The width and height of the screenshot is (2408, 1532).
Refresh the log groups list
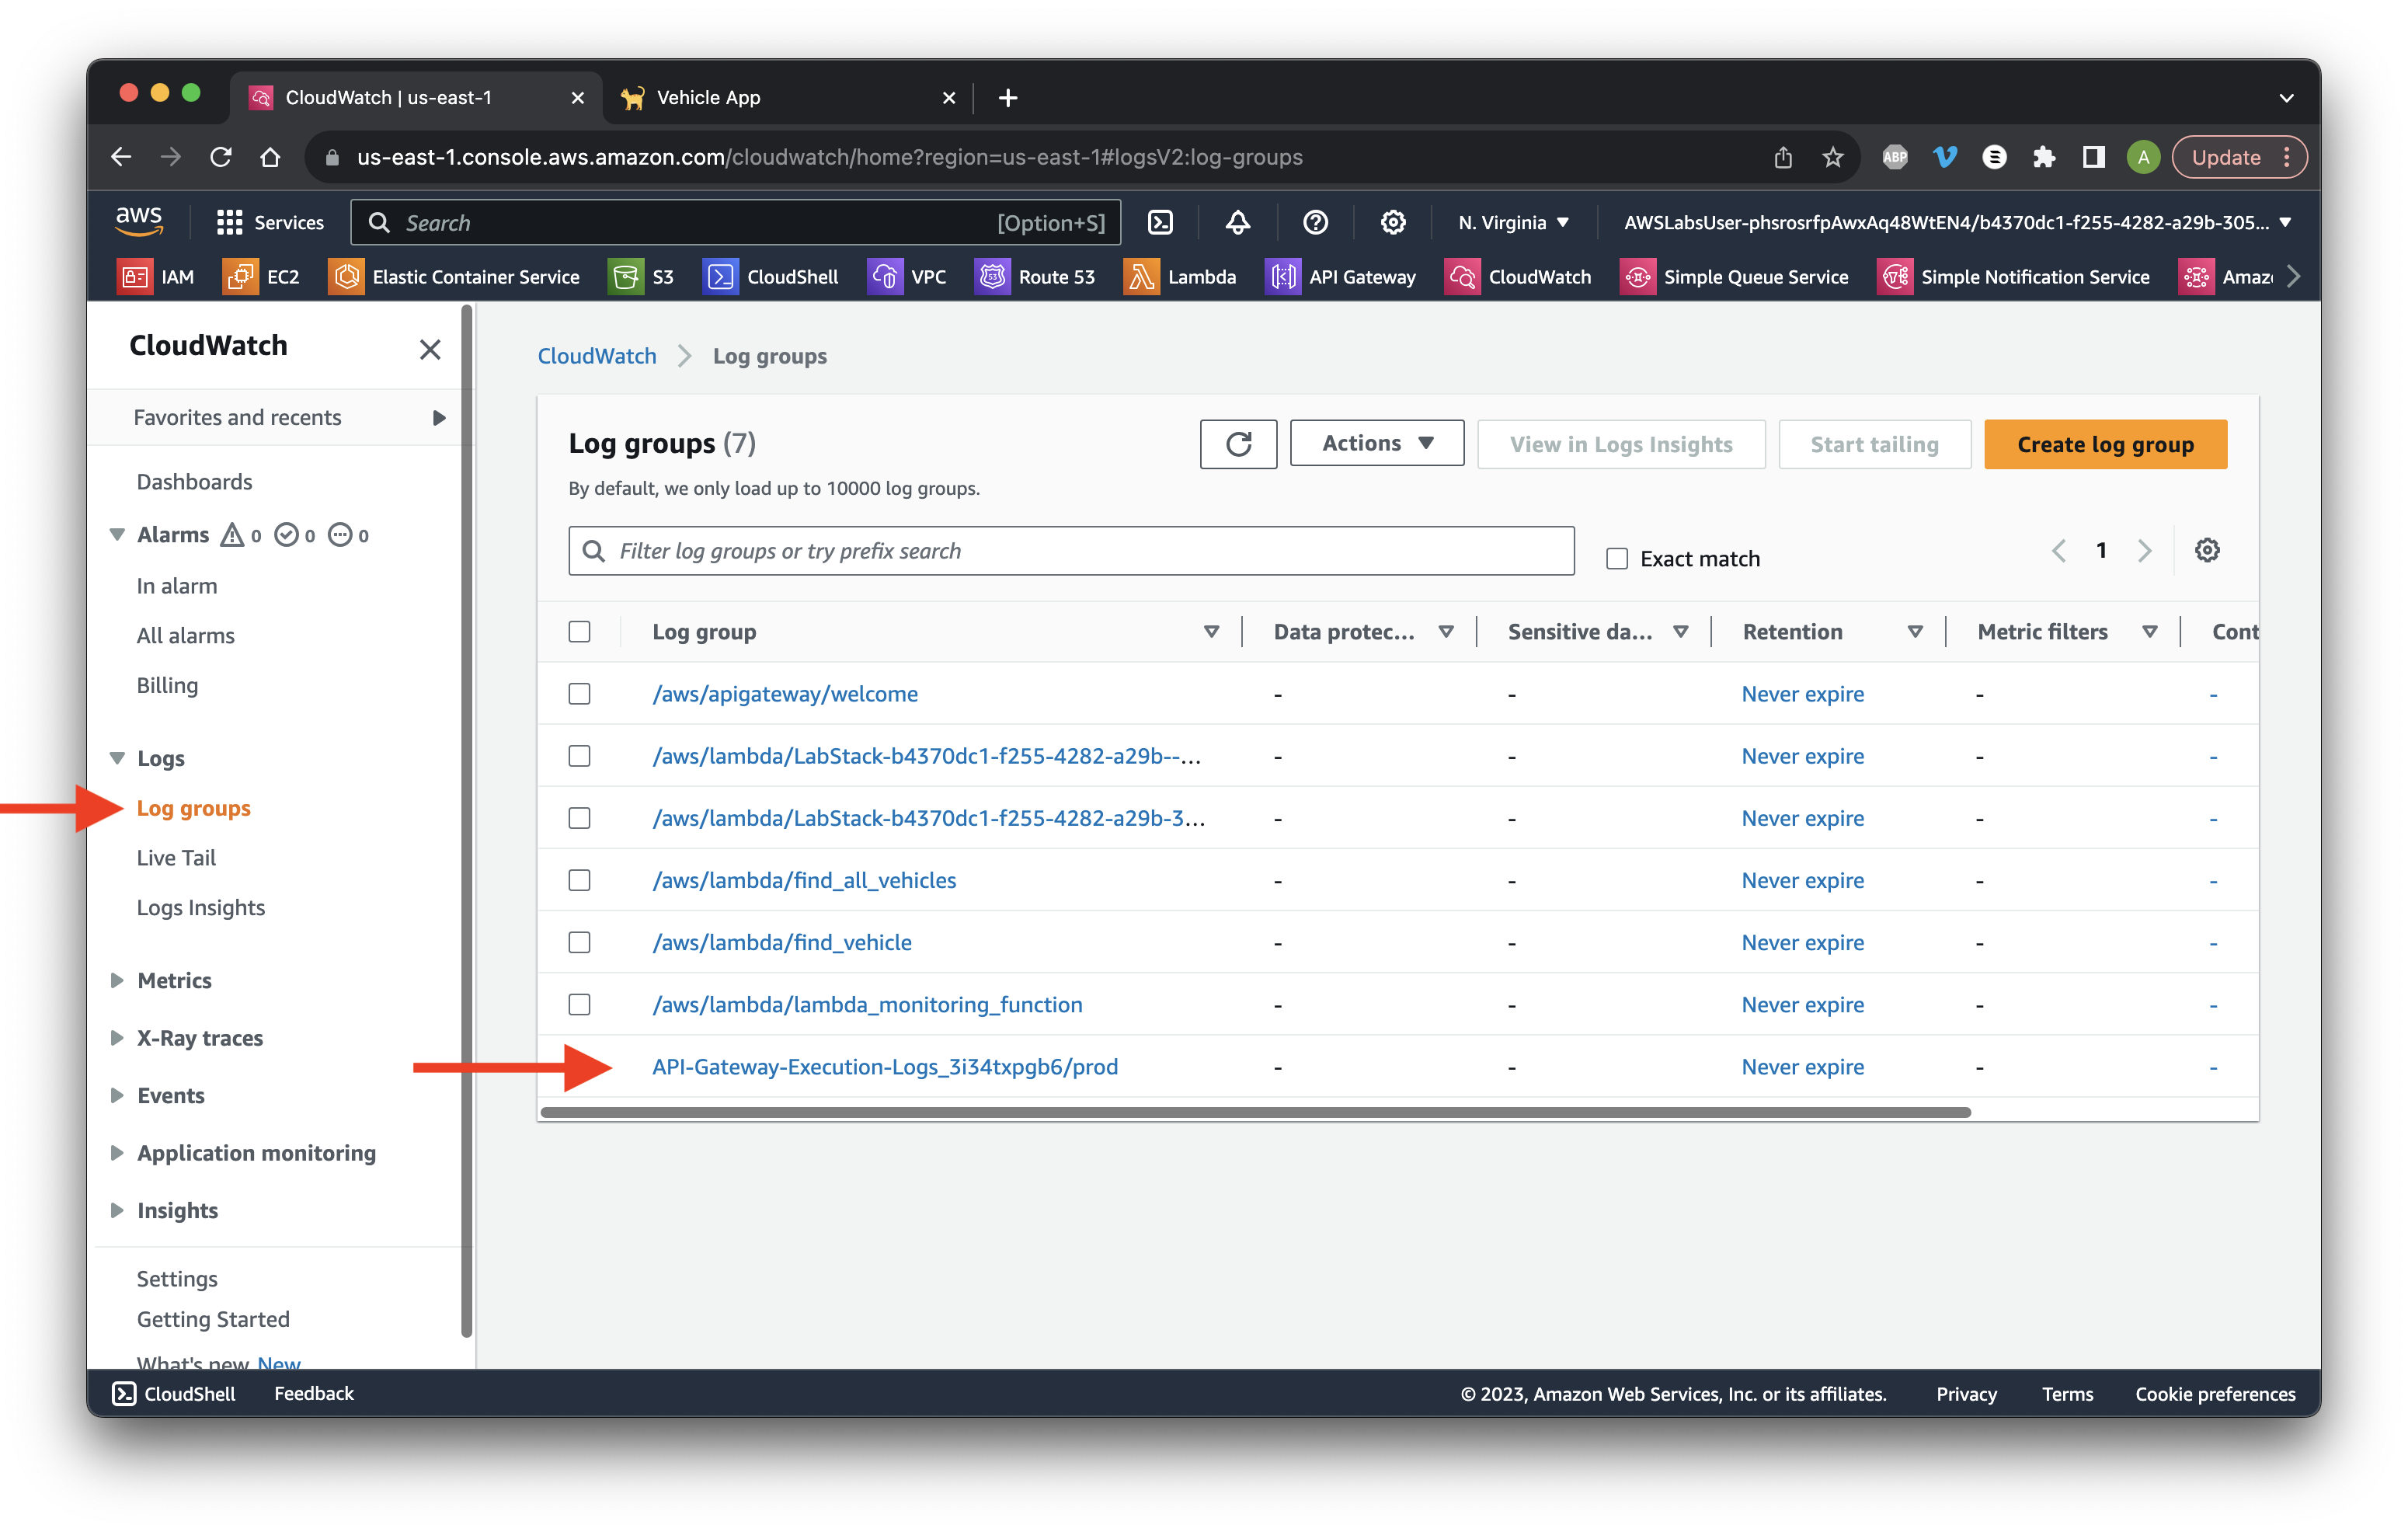[x=1238, y=444]
